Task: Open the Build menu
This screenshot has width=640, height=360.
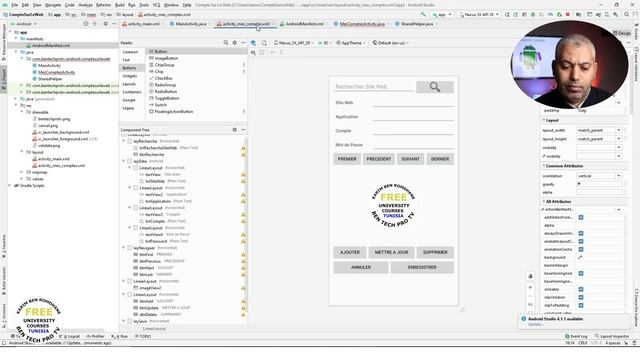Action: pyautogui.click(x=120, y=5)
